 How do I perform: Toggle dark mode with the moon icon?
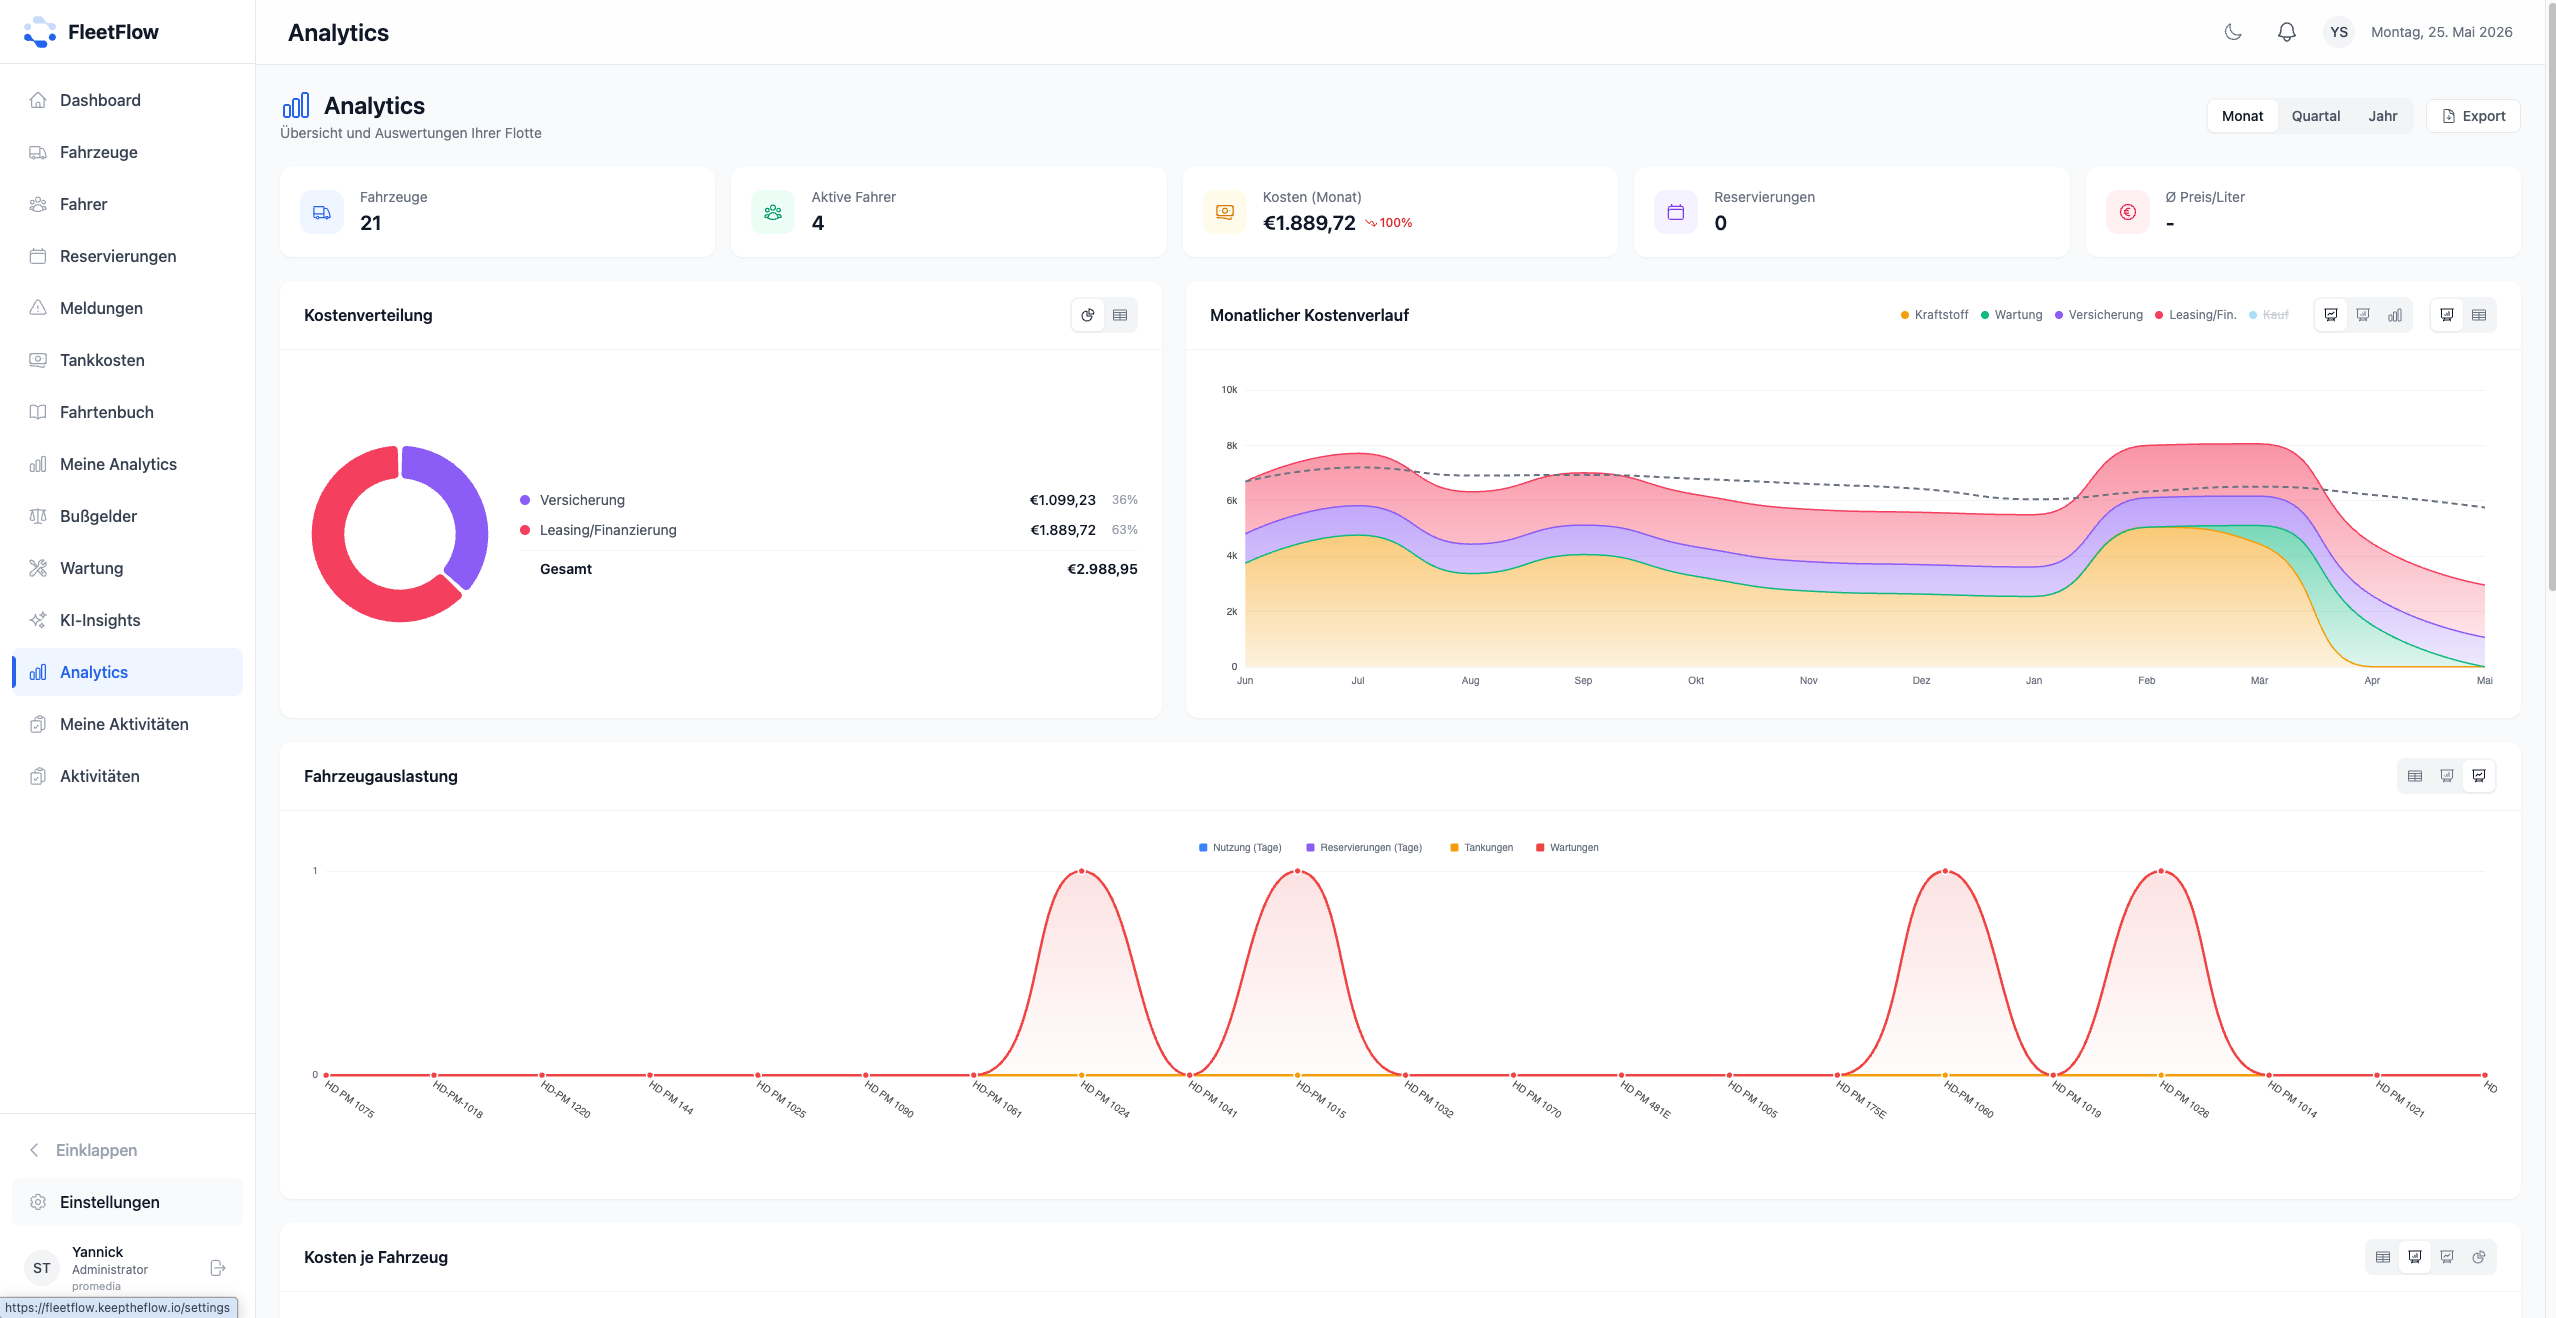tap(2233, 32)
